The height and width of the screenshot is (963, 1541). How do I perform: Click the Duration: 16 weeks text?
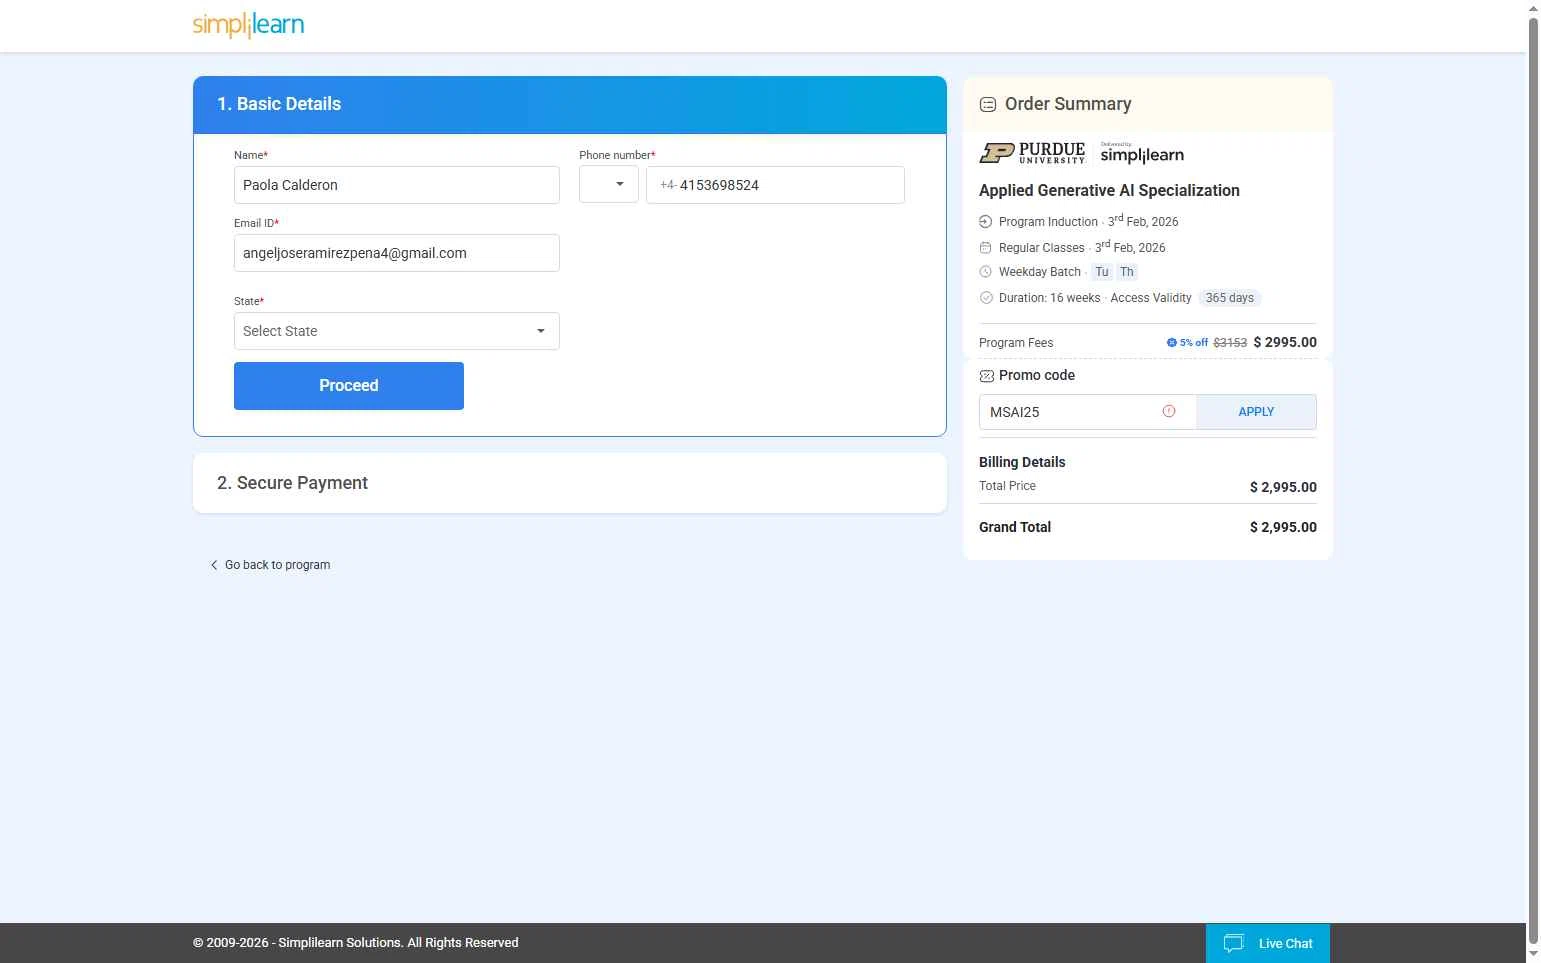(x=1049, y=298)
